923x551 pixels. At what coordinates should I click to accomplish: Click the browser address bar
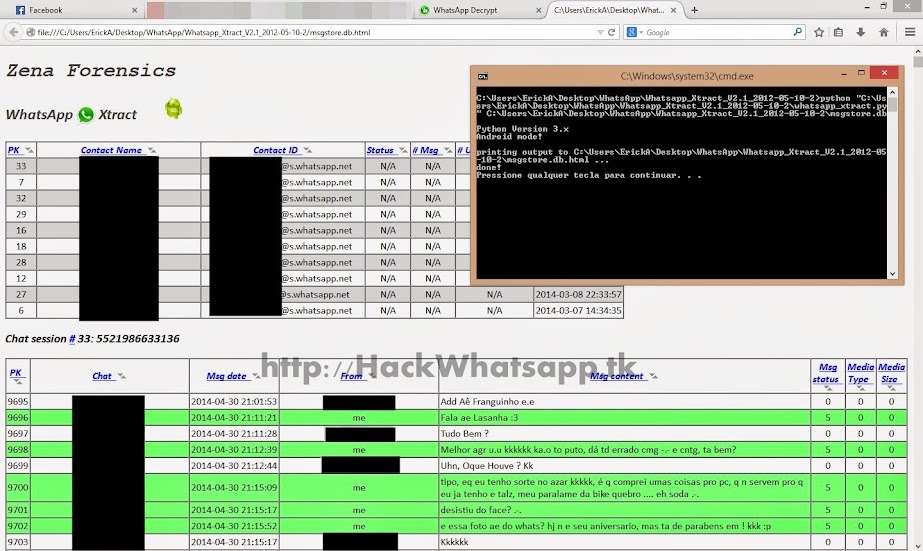pos(315,32)
